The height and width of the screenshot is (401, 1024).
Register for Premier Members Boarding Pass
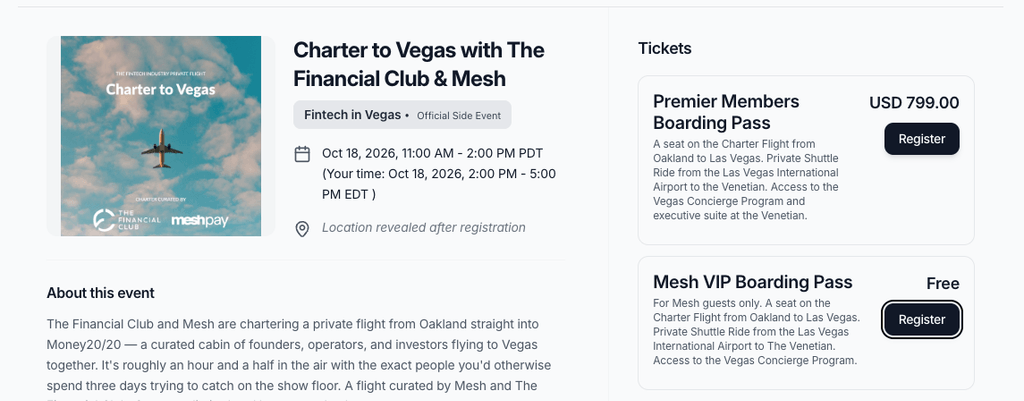[x=921, y=139]
